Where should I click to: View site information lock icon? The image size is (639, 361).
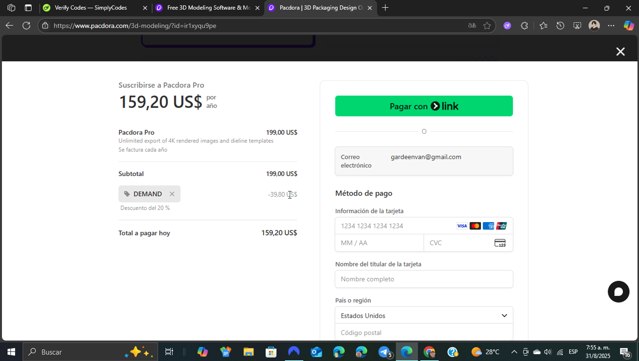click(45, 26)
